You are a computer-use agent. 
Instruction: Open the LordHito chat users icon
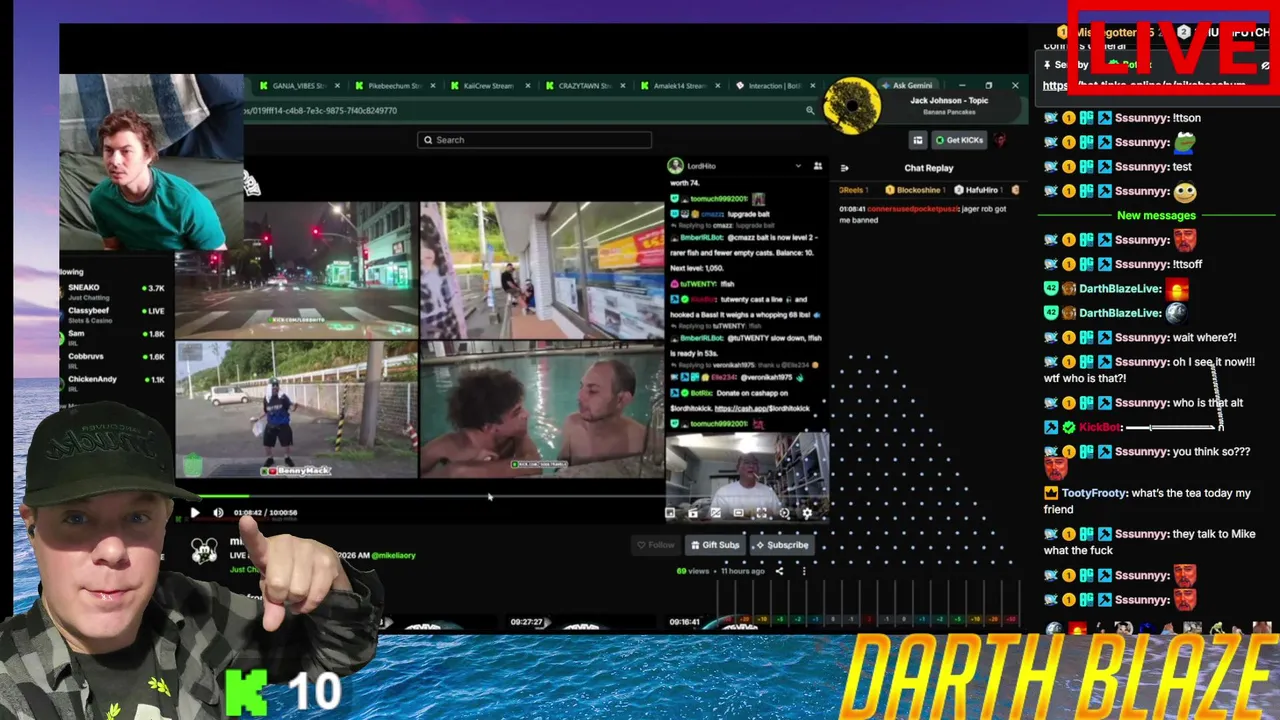tap(818, 166)
